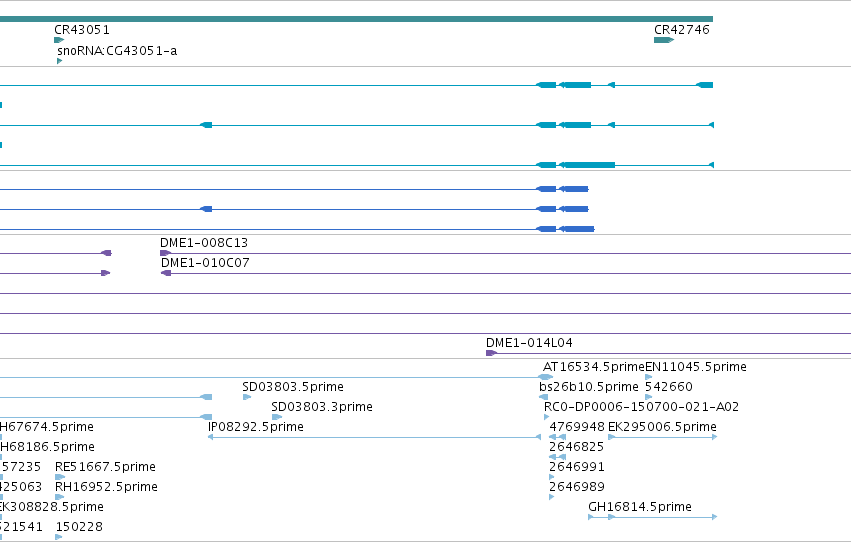Viewport: 851px width, 542px height.
Task: Click the 542660 EST label
Action: tap(669, 387)
